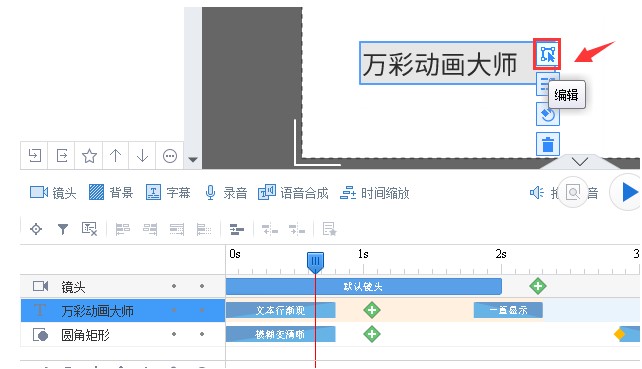Collapse the canvas panel with down chevron

580,161
